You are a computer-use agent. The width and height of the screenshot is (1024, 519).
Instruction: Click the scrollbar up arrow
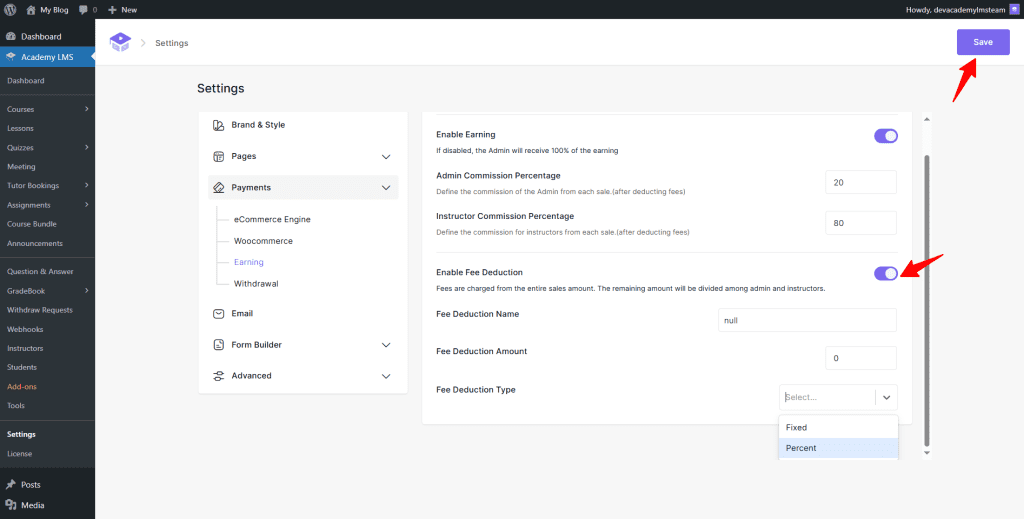pyautogui.click(x=927, y=118)
